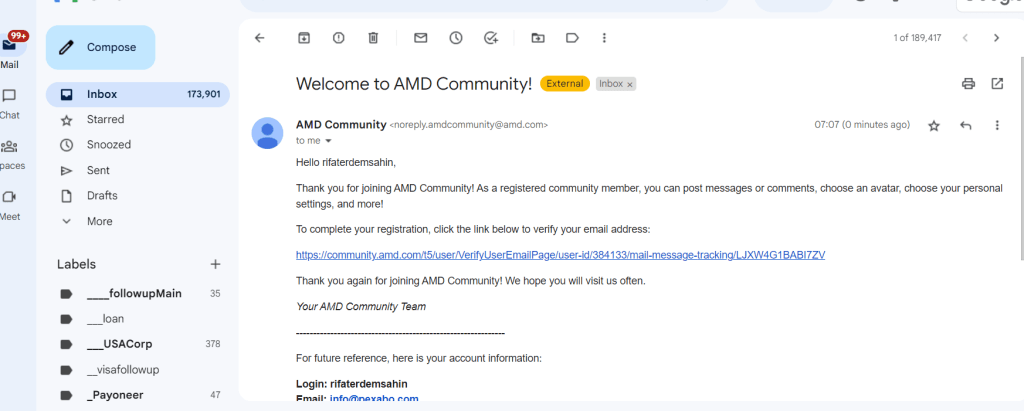Go back to the inbox list arrow
The image size is (1024, 411).
[x=259, y=38]
